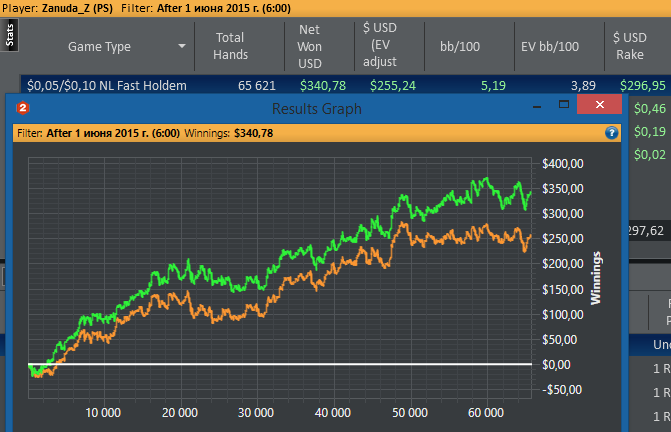Open the help icon in Results Graph

pos(612,133)
